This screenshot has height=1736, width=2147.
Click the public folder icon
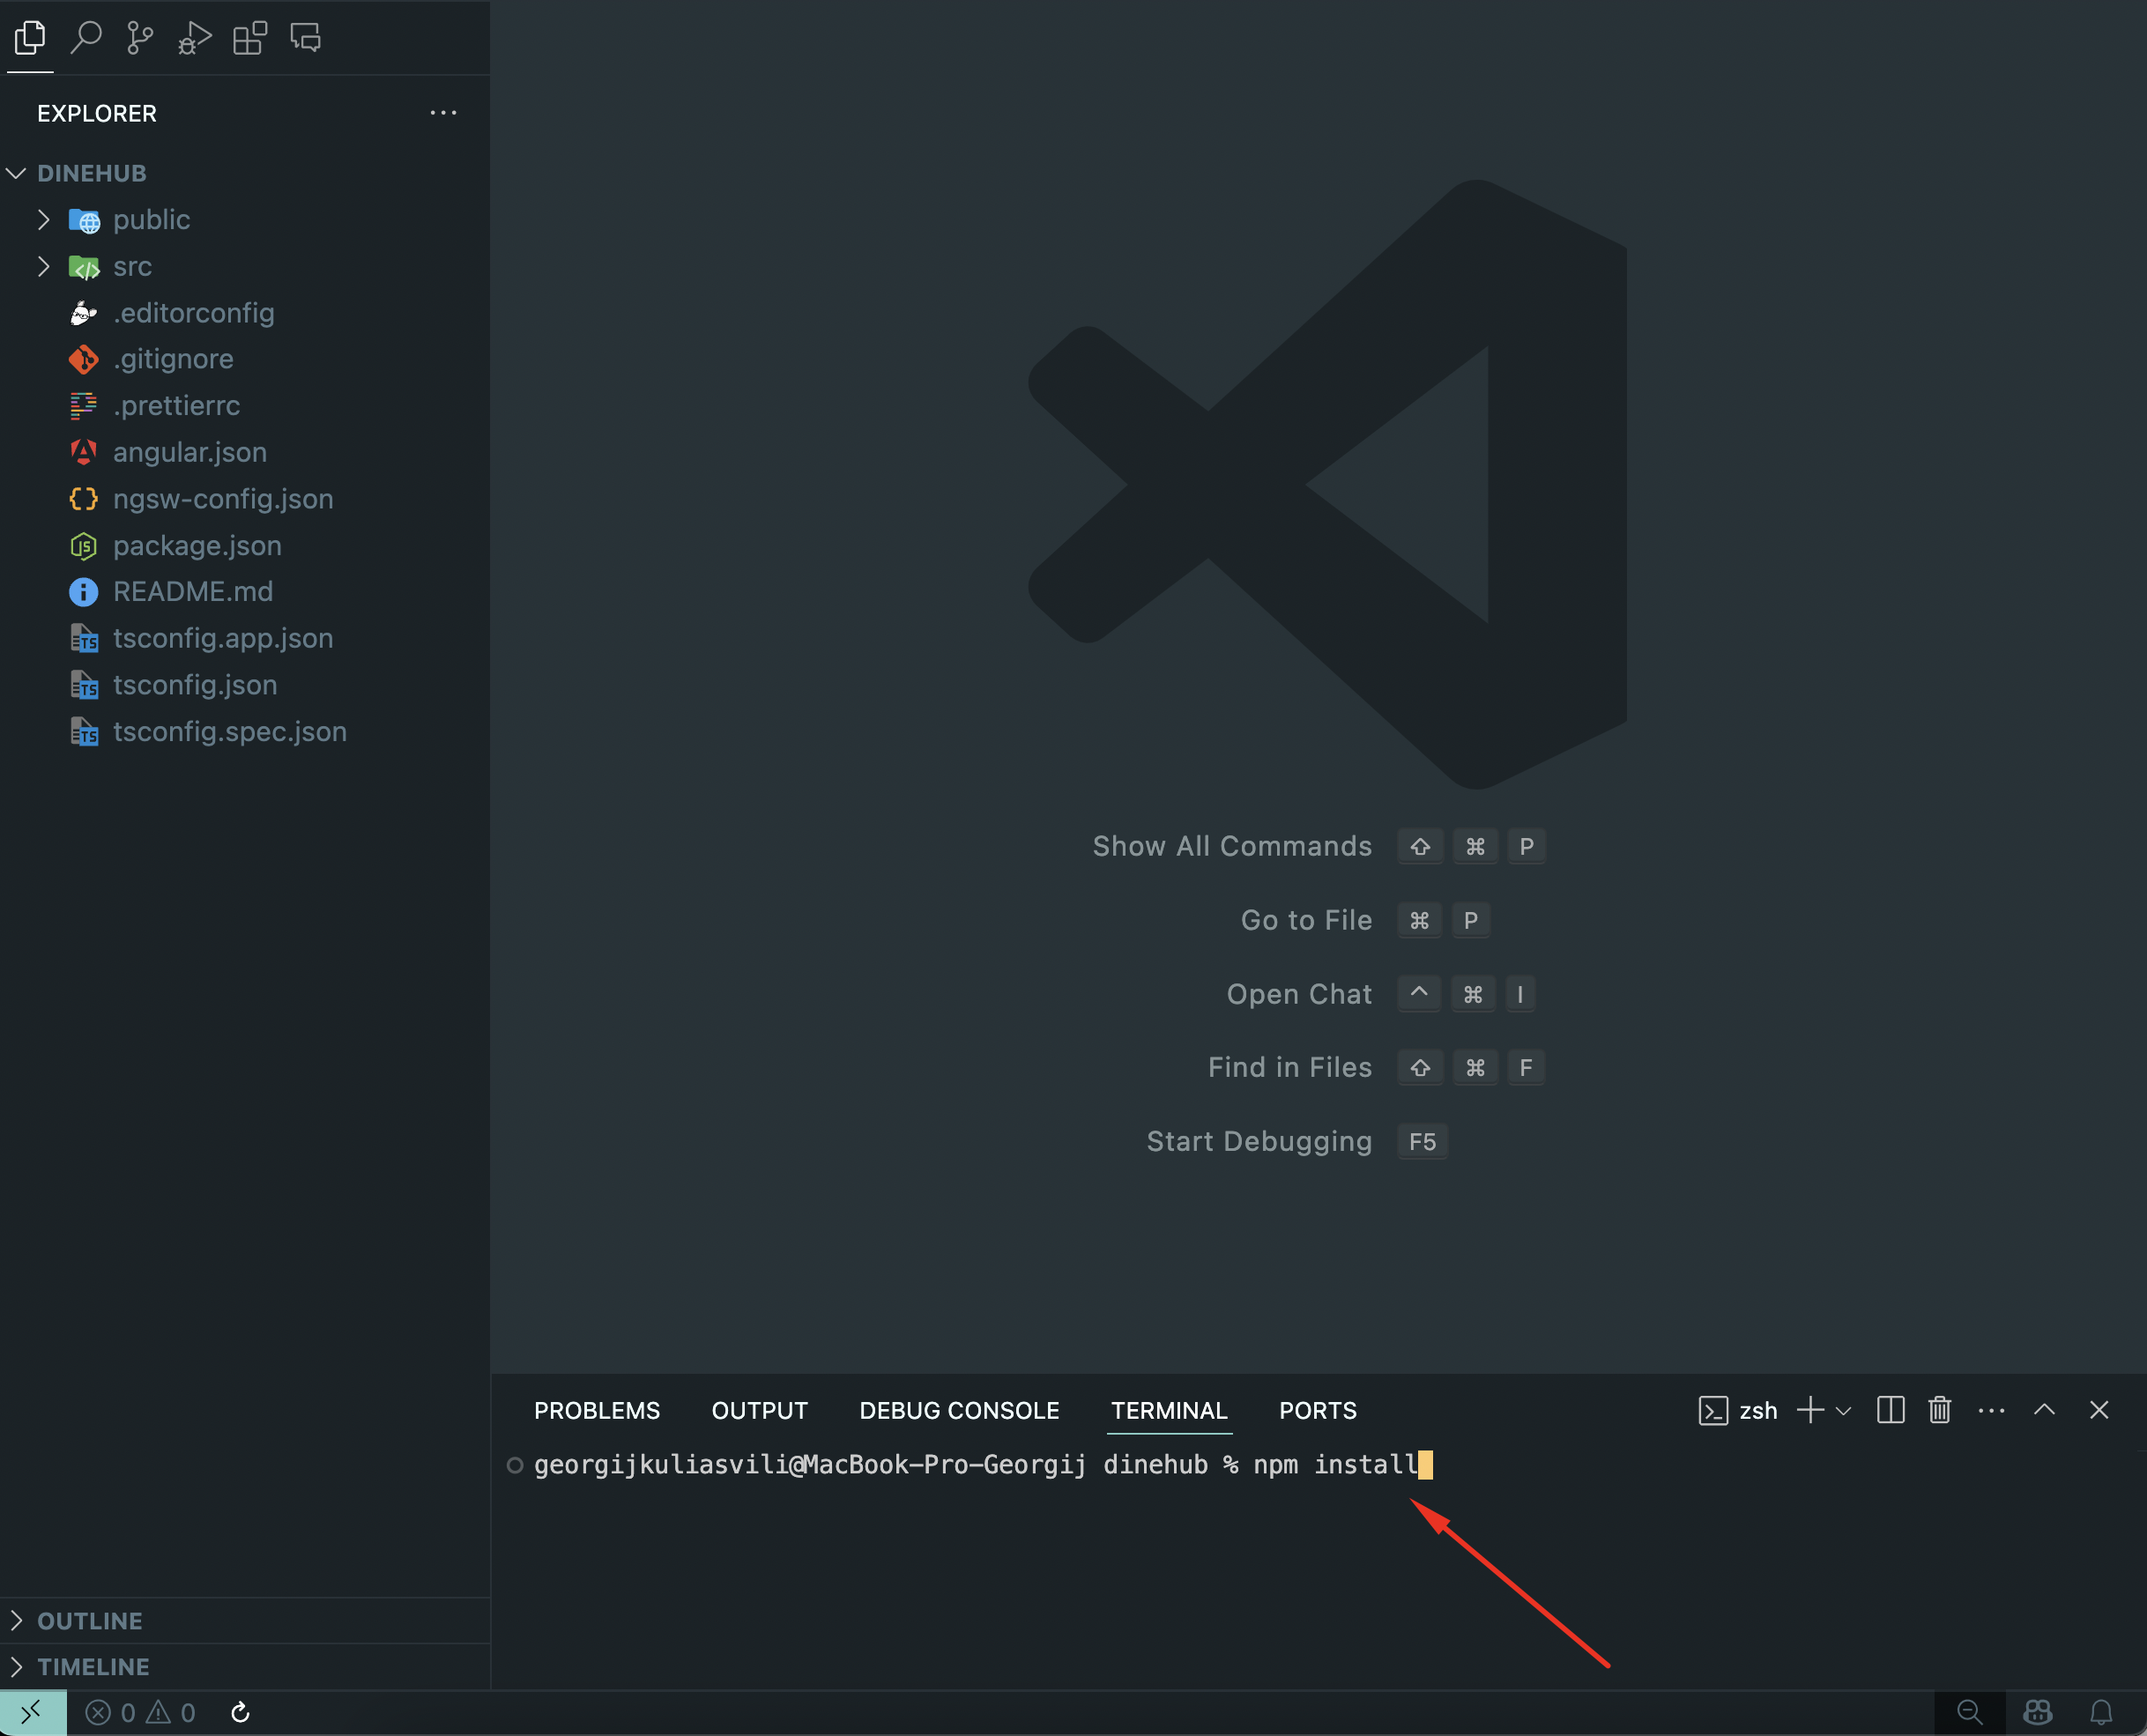(x=84, y=220)
